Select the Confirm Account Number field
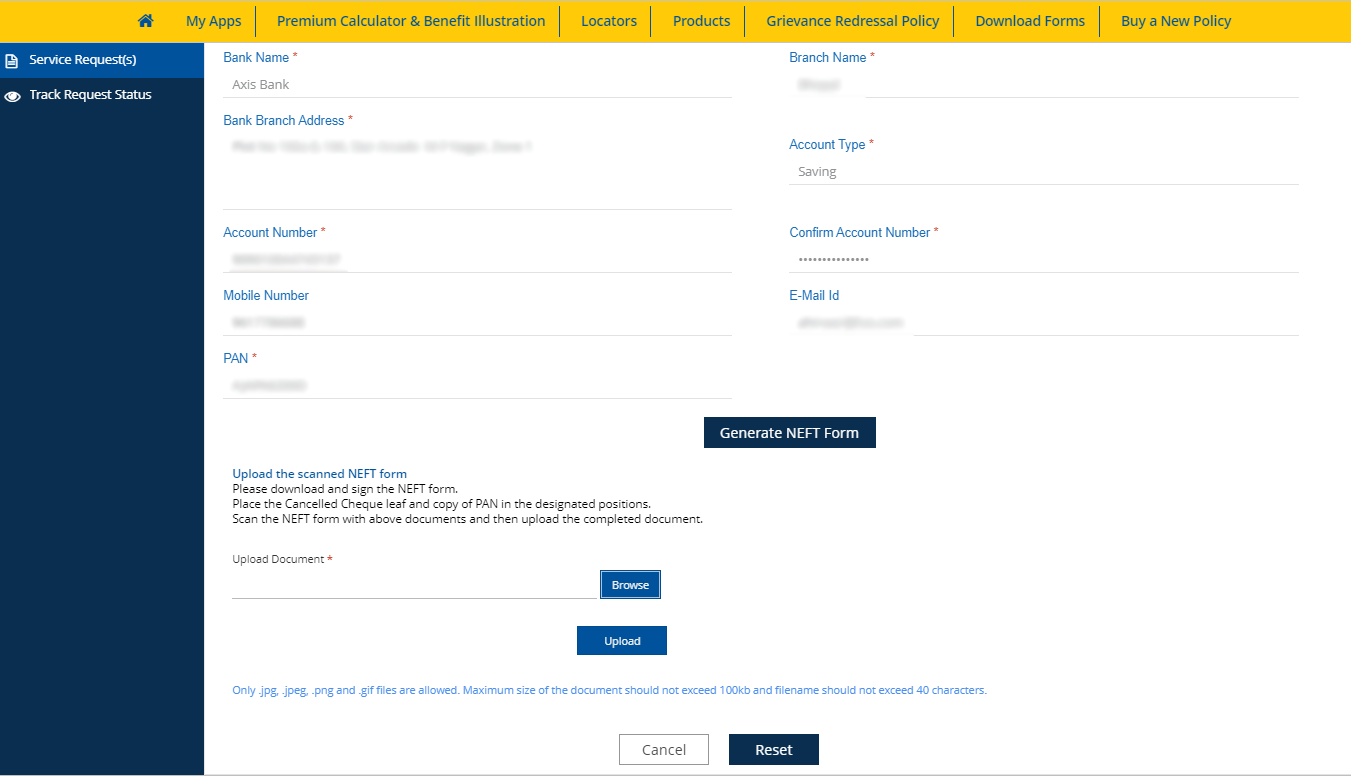 1044,259
